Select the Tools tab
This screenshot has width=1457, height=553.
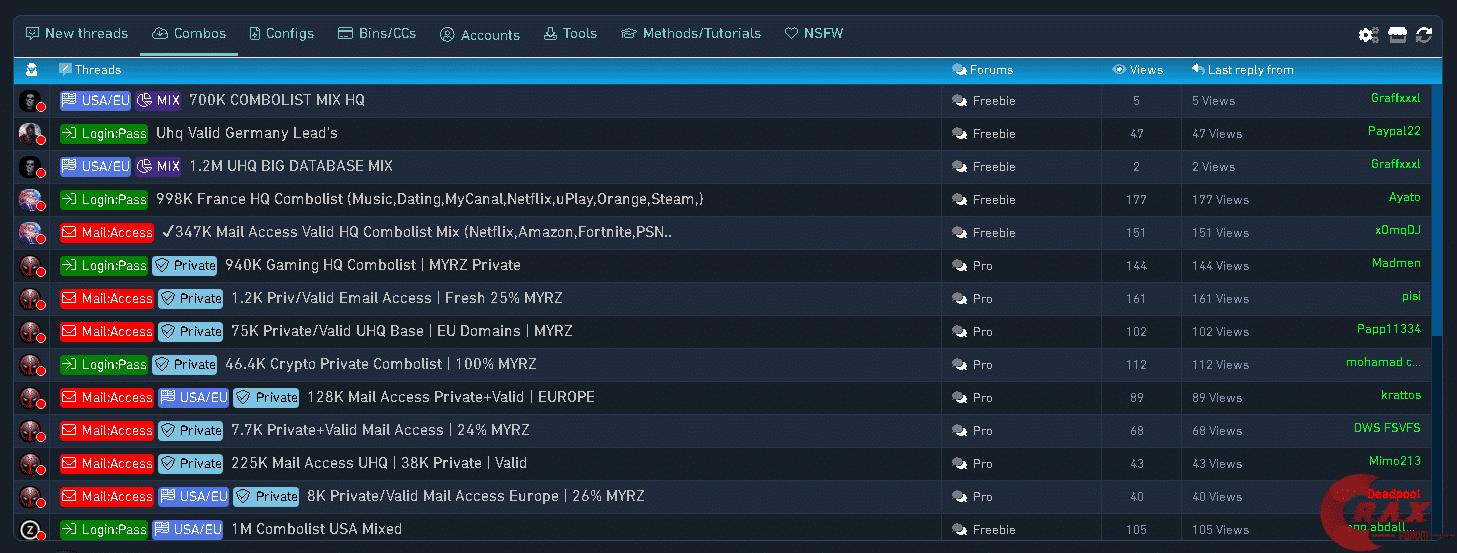570,34
